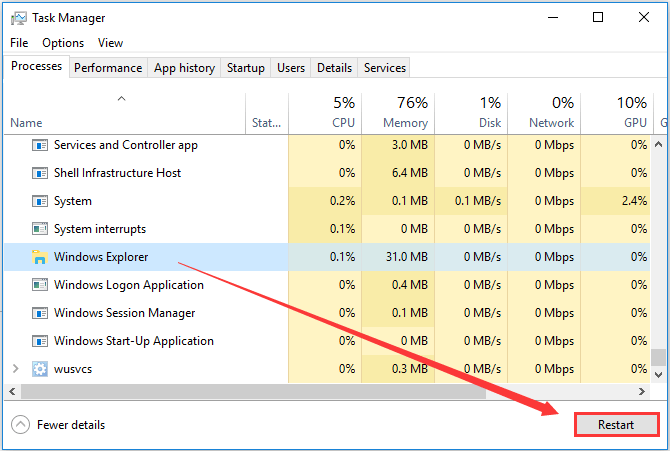Select the Windows Start-Up Application name

[x=134, y=341]
